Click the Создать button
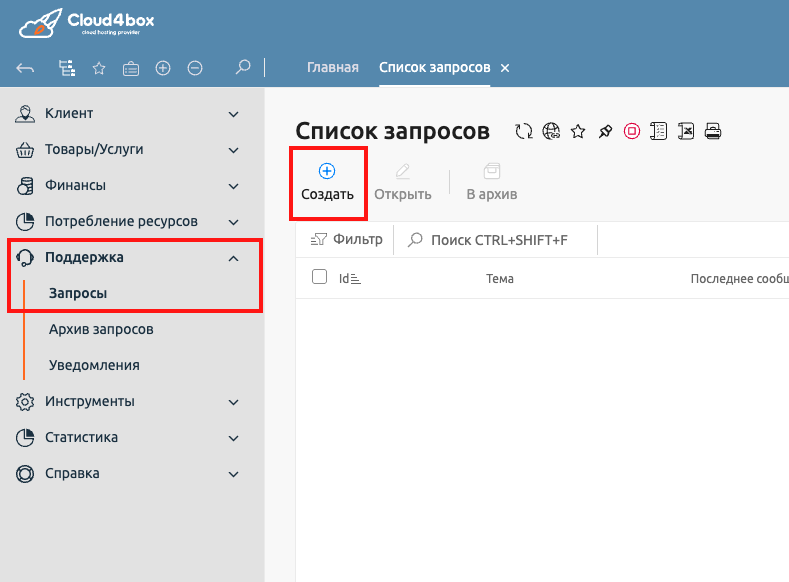 pos(327,183)
